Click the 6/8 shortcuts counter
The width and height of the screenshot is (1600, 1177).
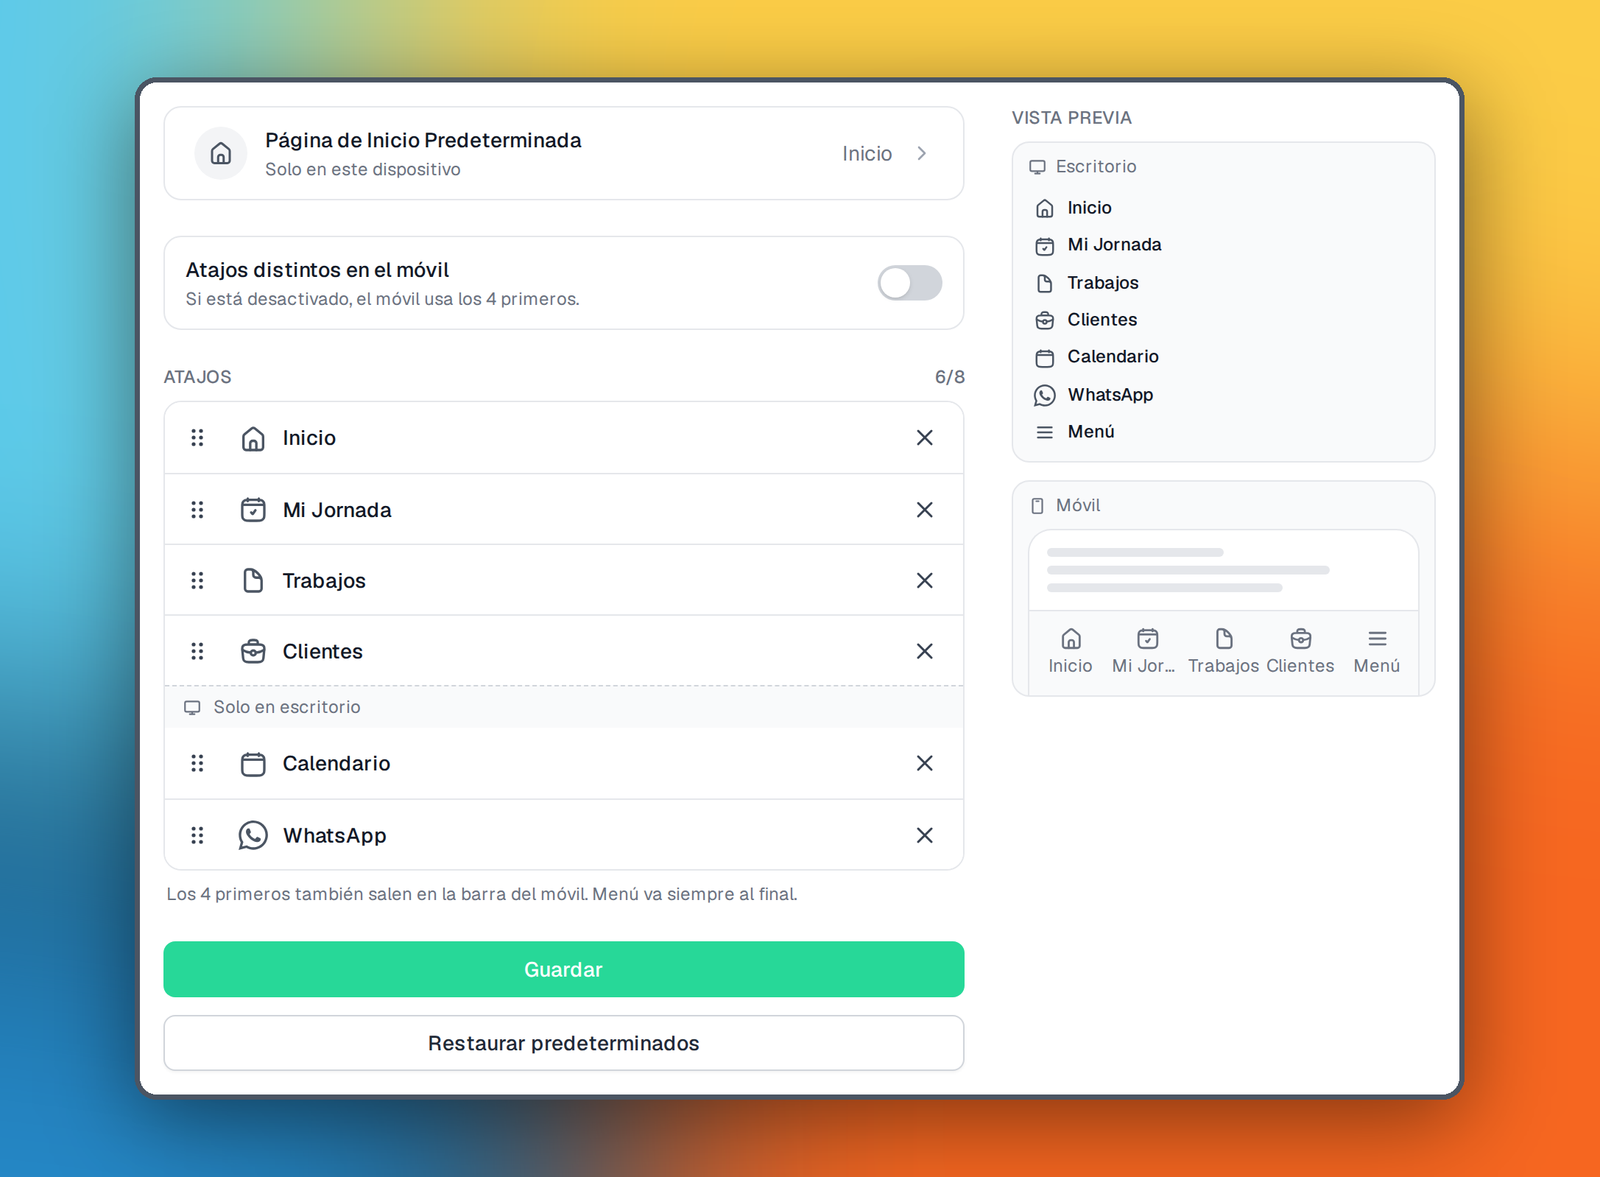point(950,377)
